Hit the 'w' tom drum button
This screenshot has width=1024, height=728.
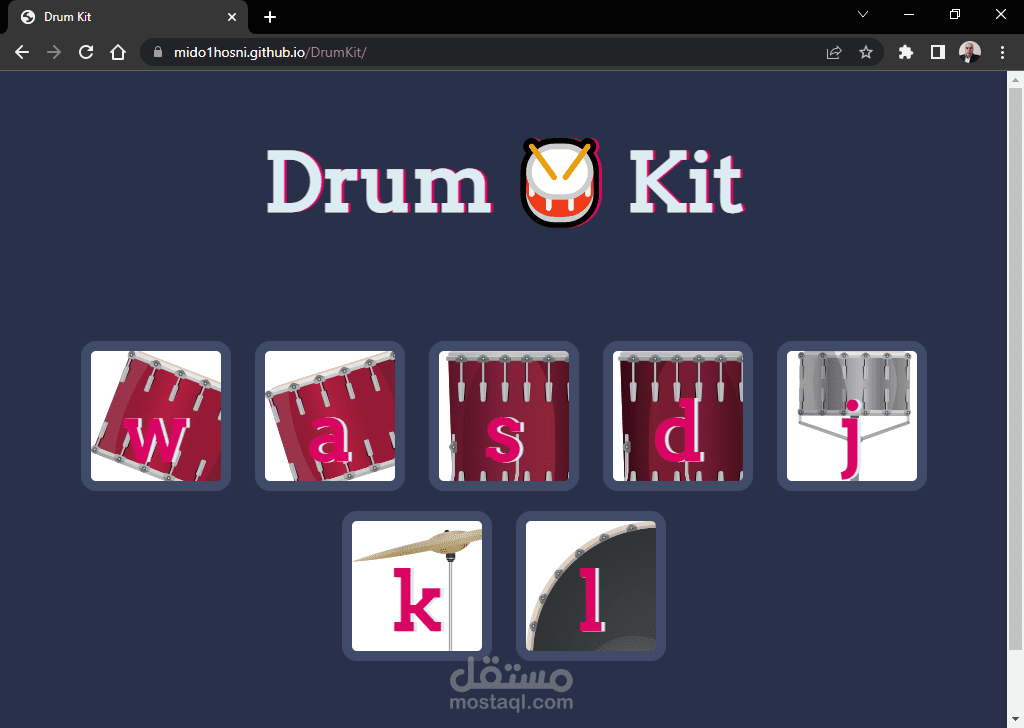156,416
